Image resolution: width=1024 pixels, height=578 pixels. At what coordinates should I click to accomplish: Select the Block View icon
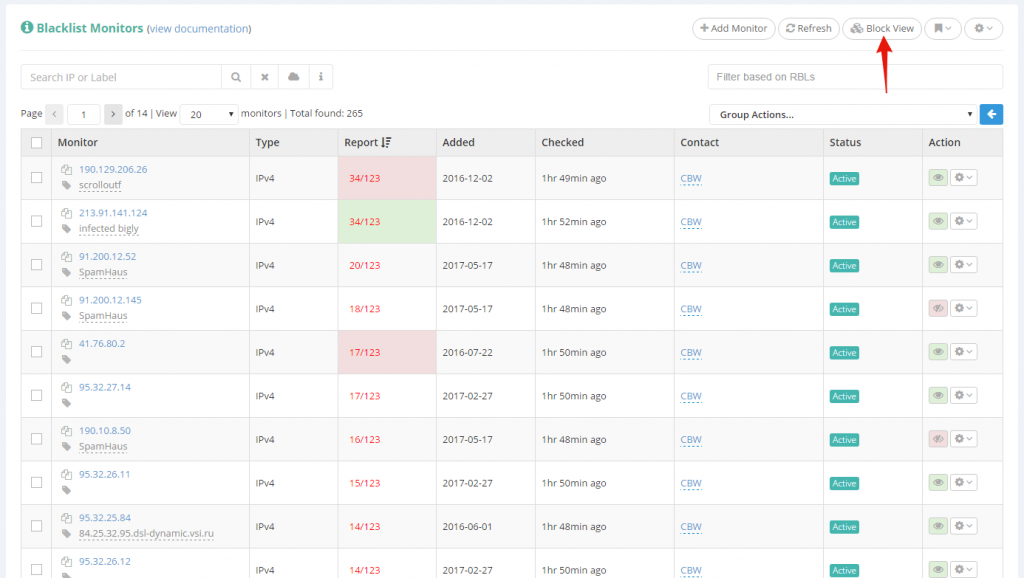pyautogui.click(x=881, y=28)
